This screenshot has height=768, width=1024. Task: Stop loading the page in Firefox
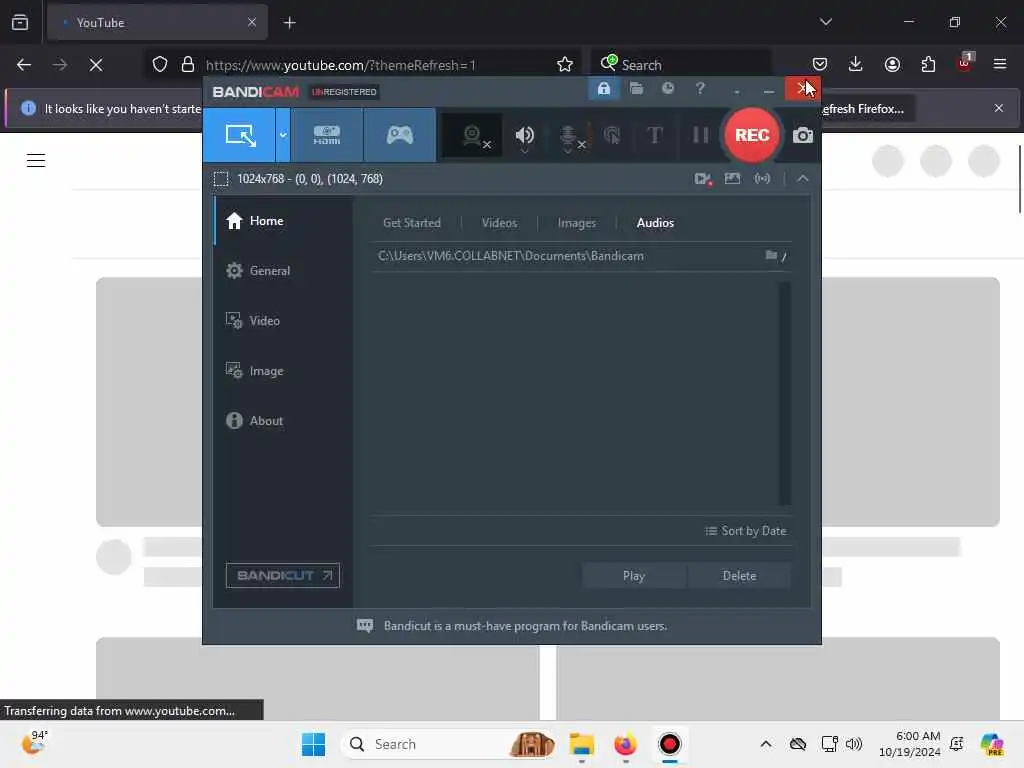tap(96, 65)
